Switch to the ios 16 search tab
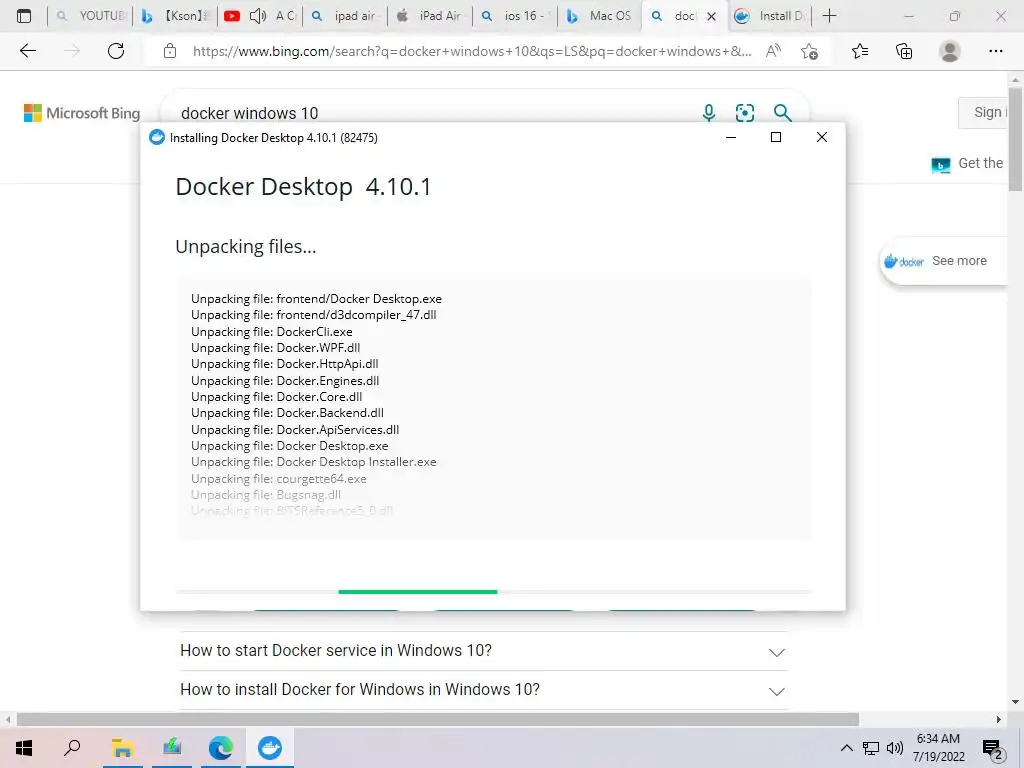 (x=515, y=16)
